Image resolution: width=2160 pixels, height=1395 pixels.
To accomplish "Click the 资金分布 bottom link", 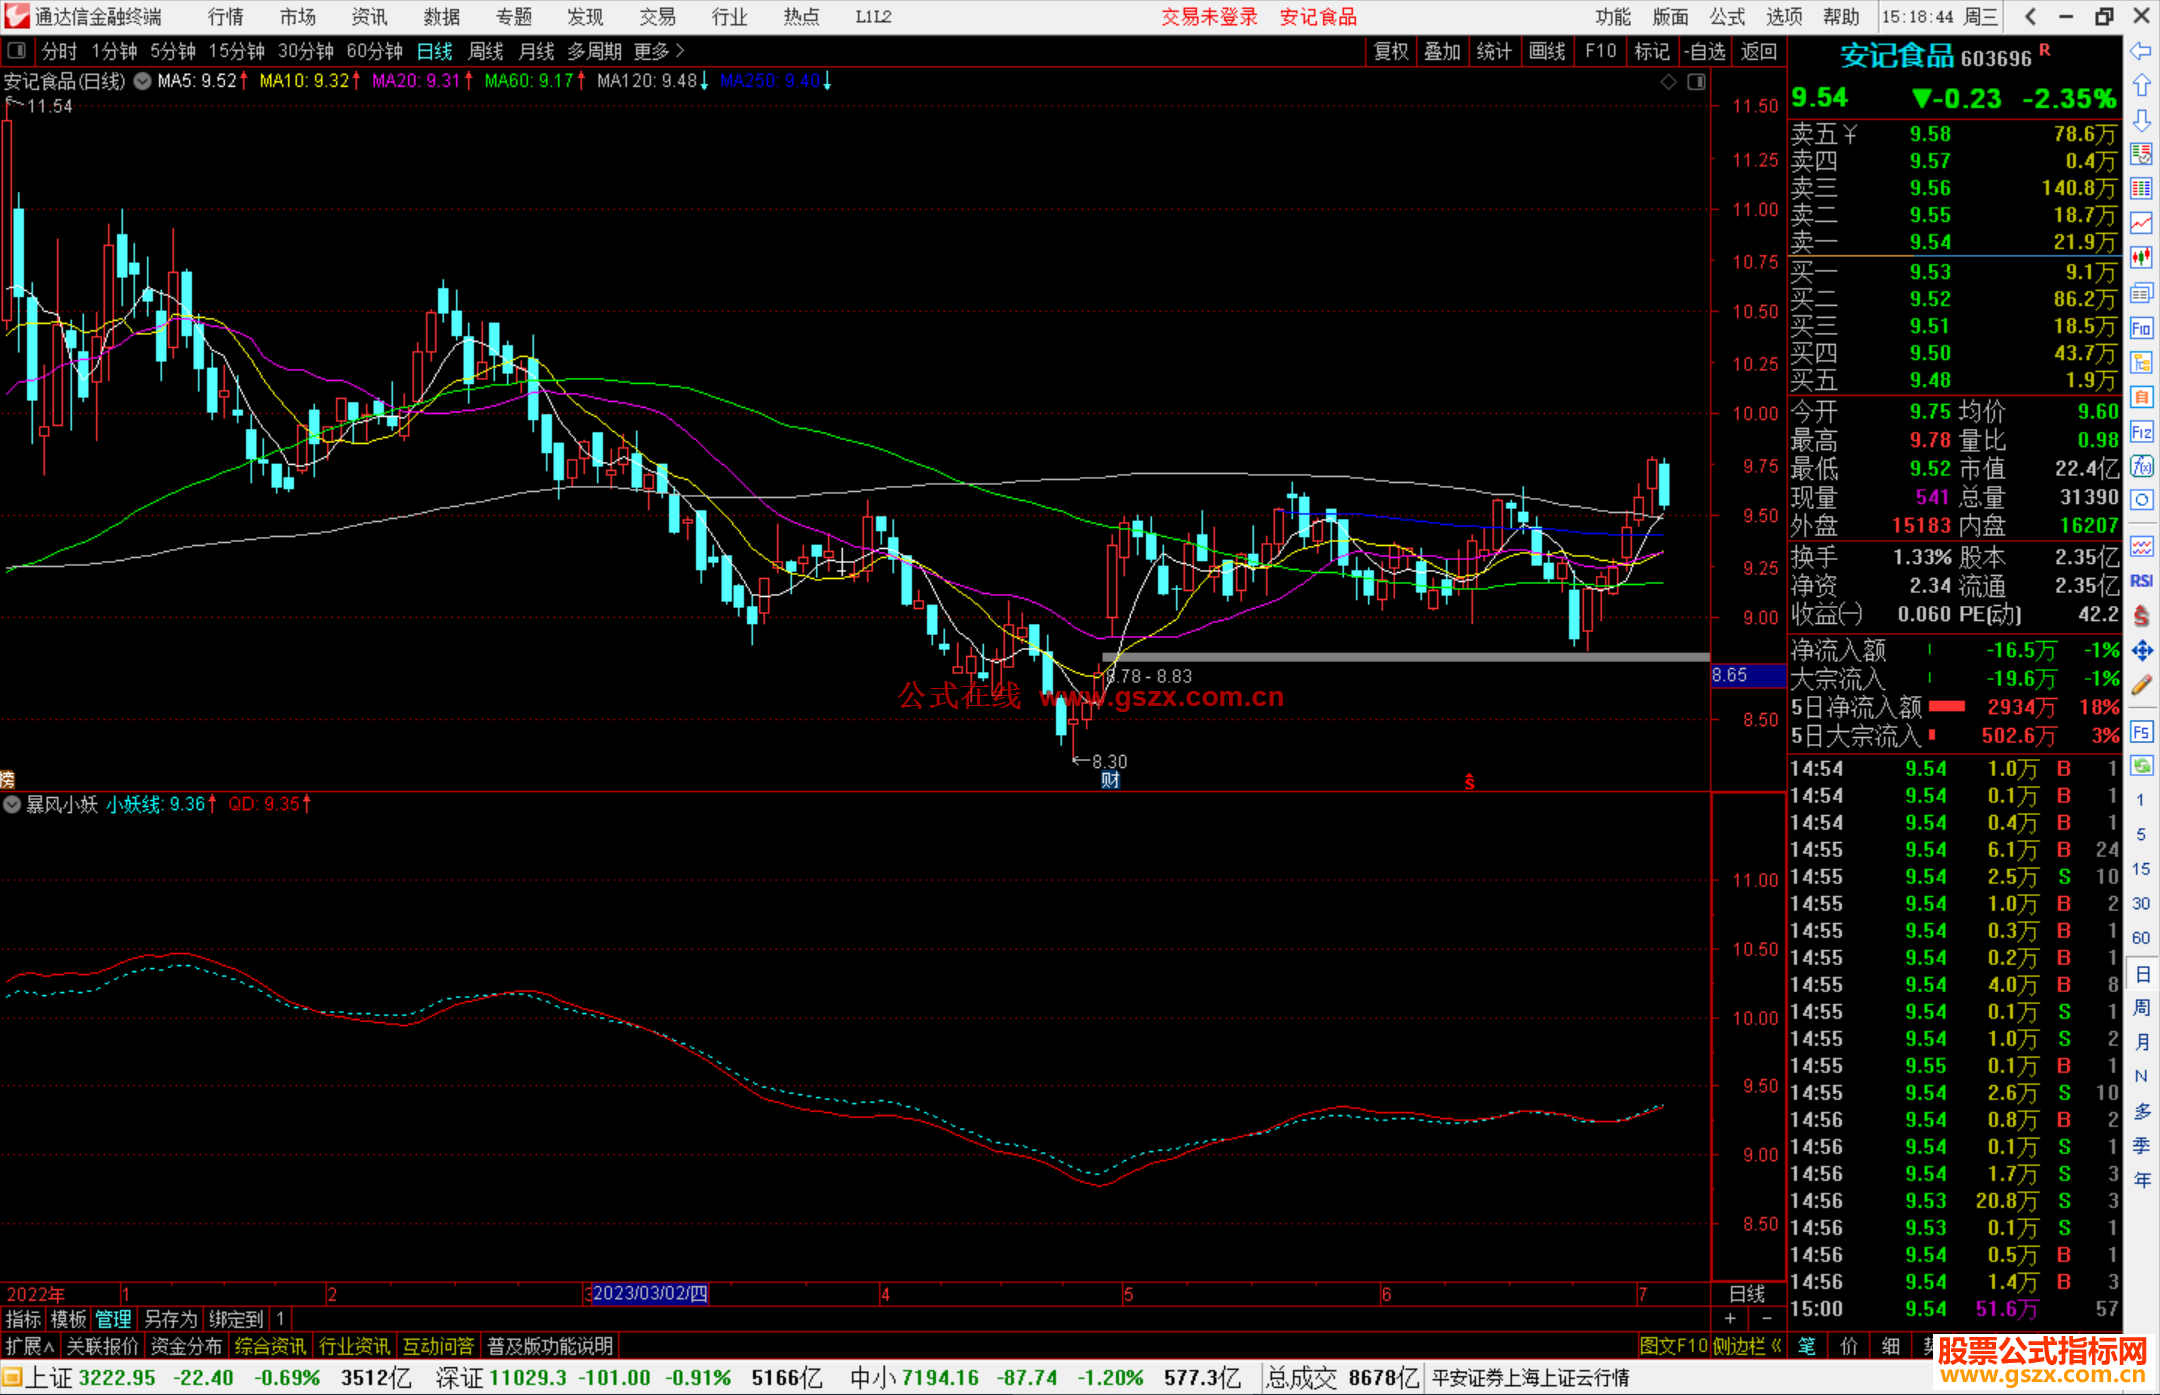I will 186,1346.
